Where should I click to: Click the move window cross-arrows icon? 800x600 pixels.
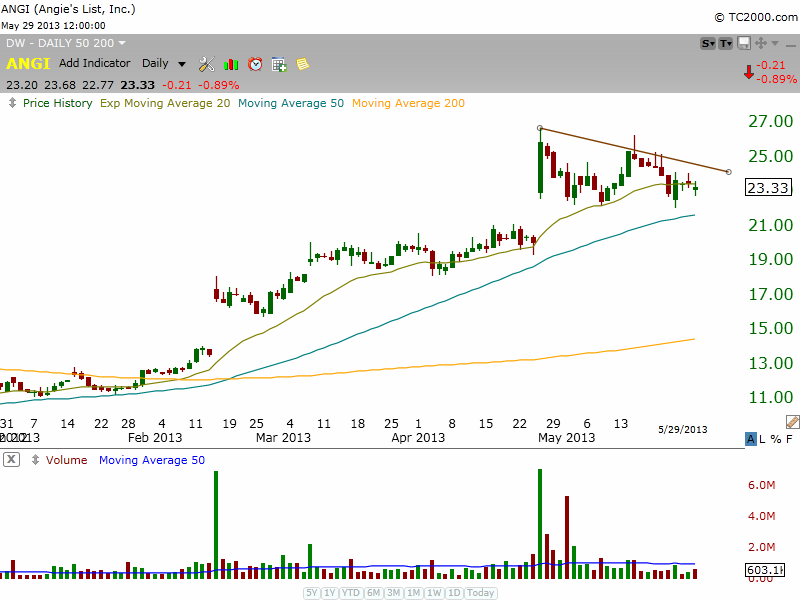coord(760,43)
